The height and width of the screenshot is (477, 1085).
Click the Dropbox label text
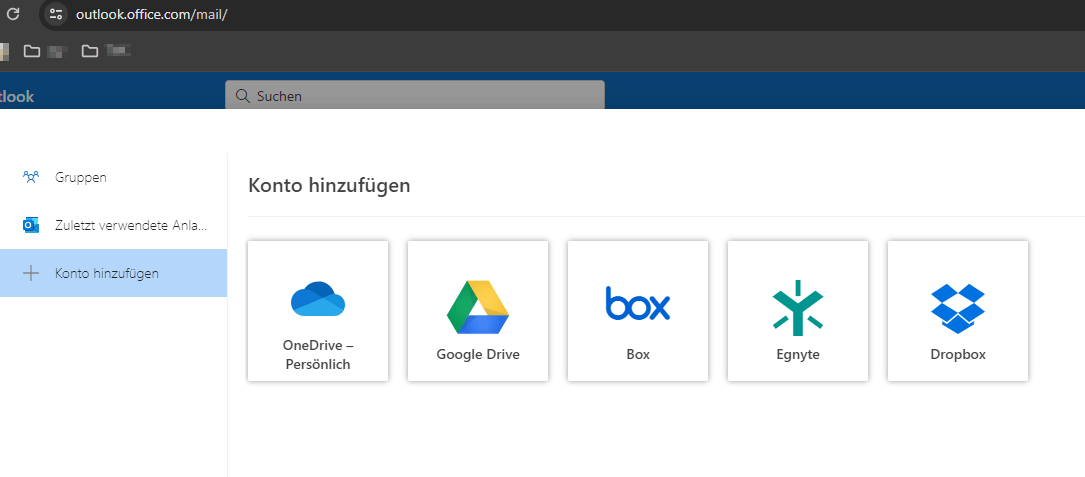(x=958, y=354)
